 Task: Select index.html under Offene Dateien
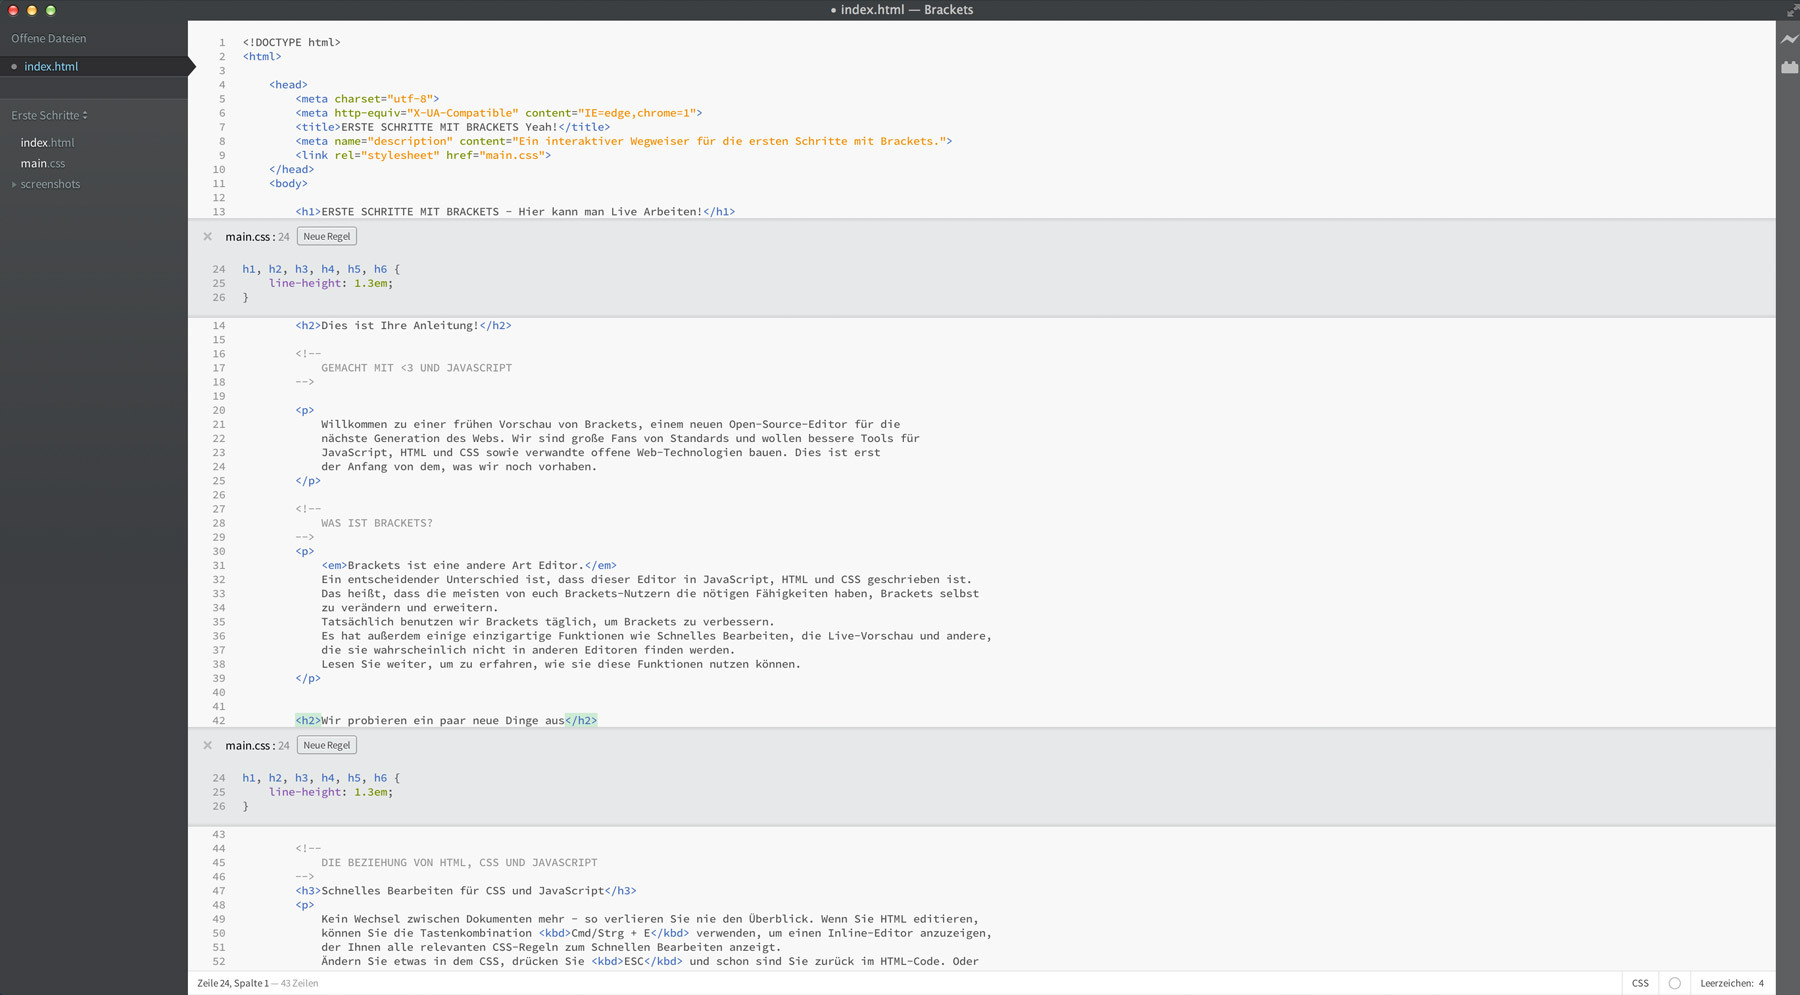tap(51, 67)
